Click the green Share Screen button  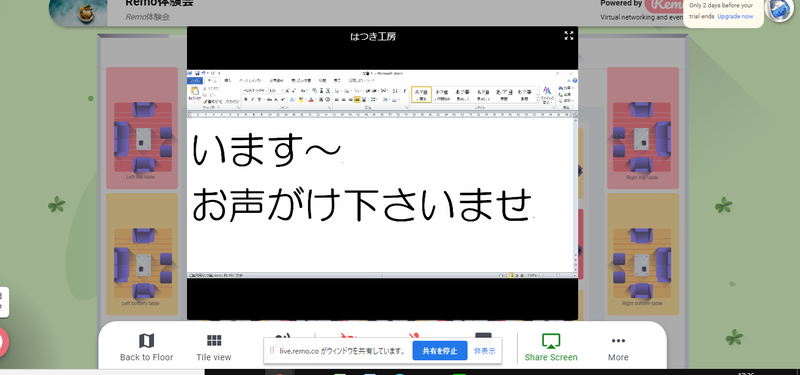pyautogui.click(x=551, y=347)
